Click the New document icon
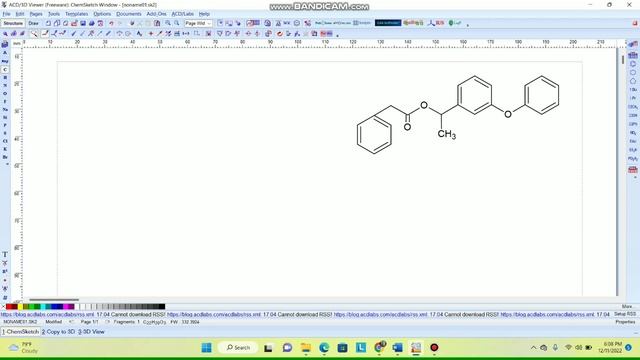640x360 pixels. 48,23
